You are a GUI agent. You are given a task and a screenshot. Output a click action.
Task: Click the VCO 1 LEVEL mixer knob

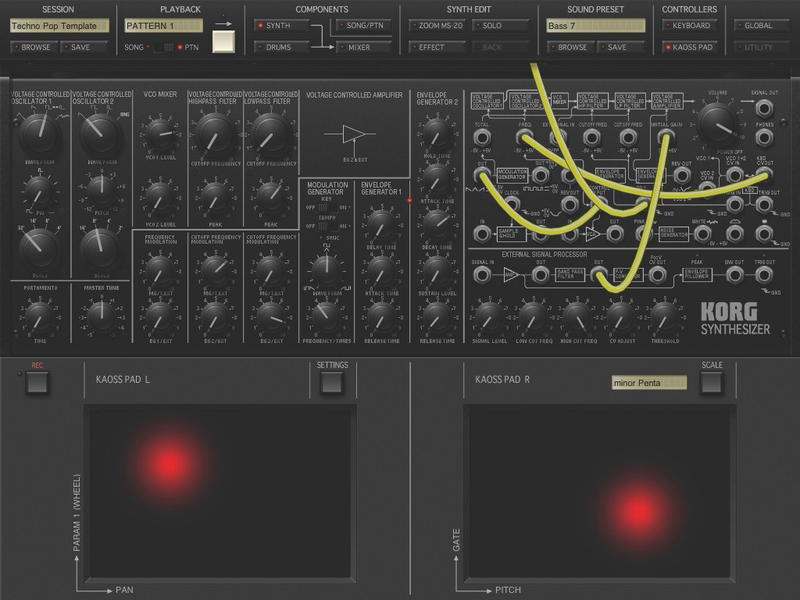coord(160,134)
